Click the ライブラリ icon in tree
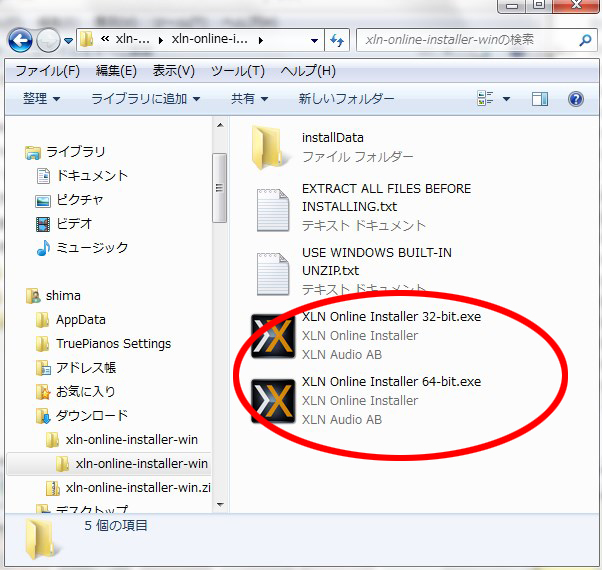This screenshot has width=602, height=570. coord(33,152)
